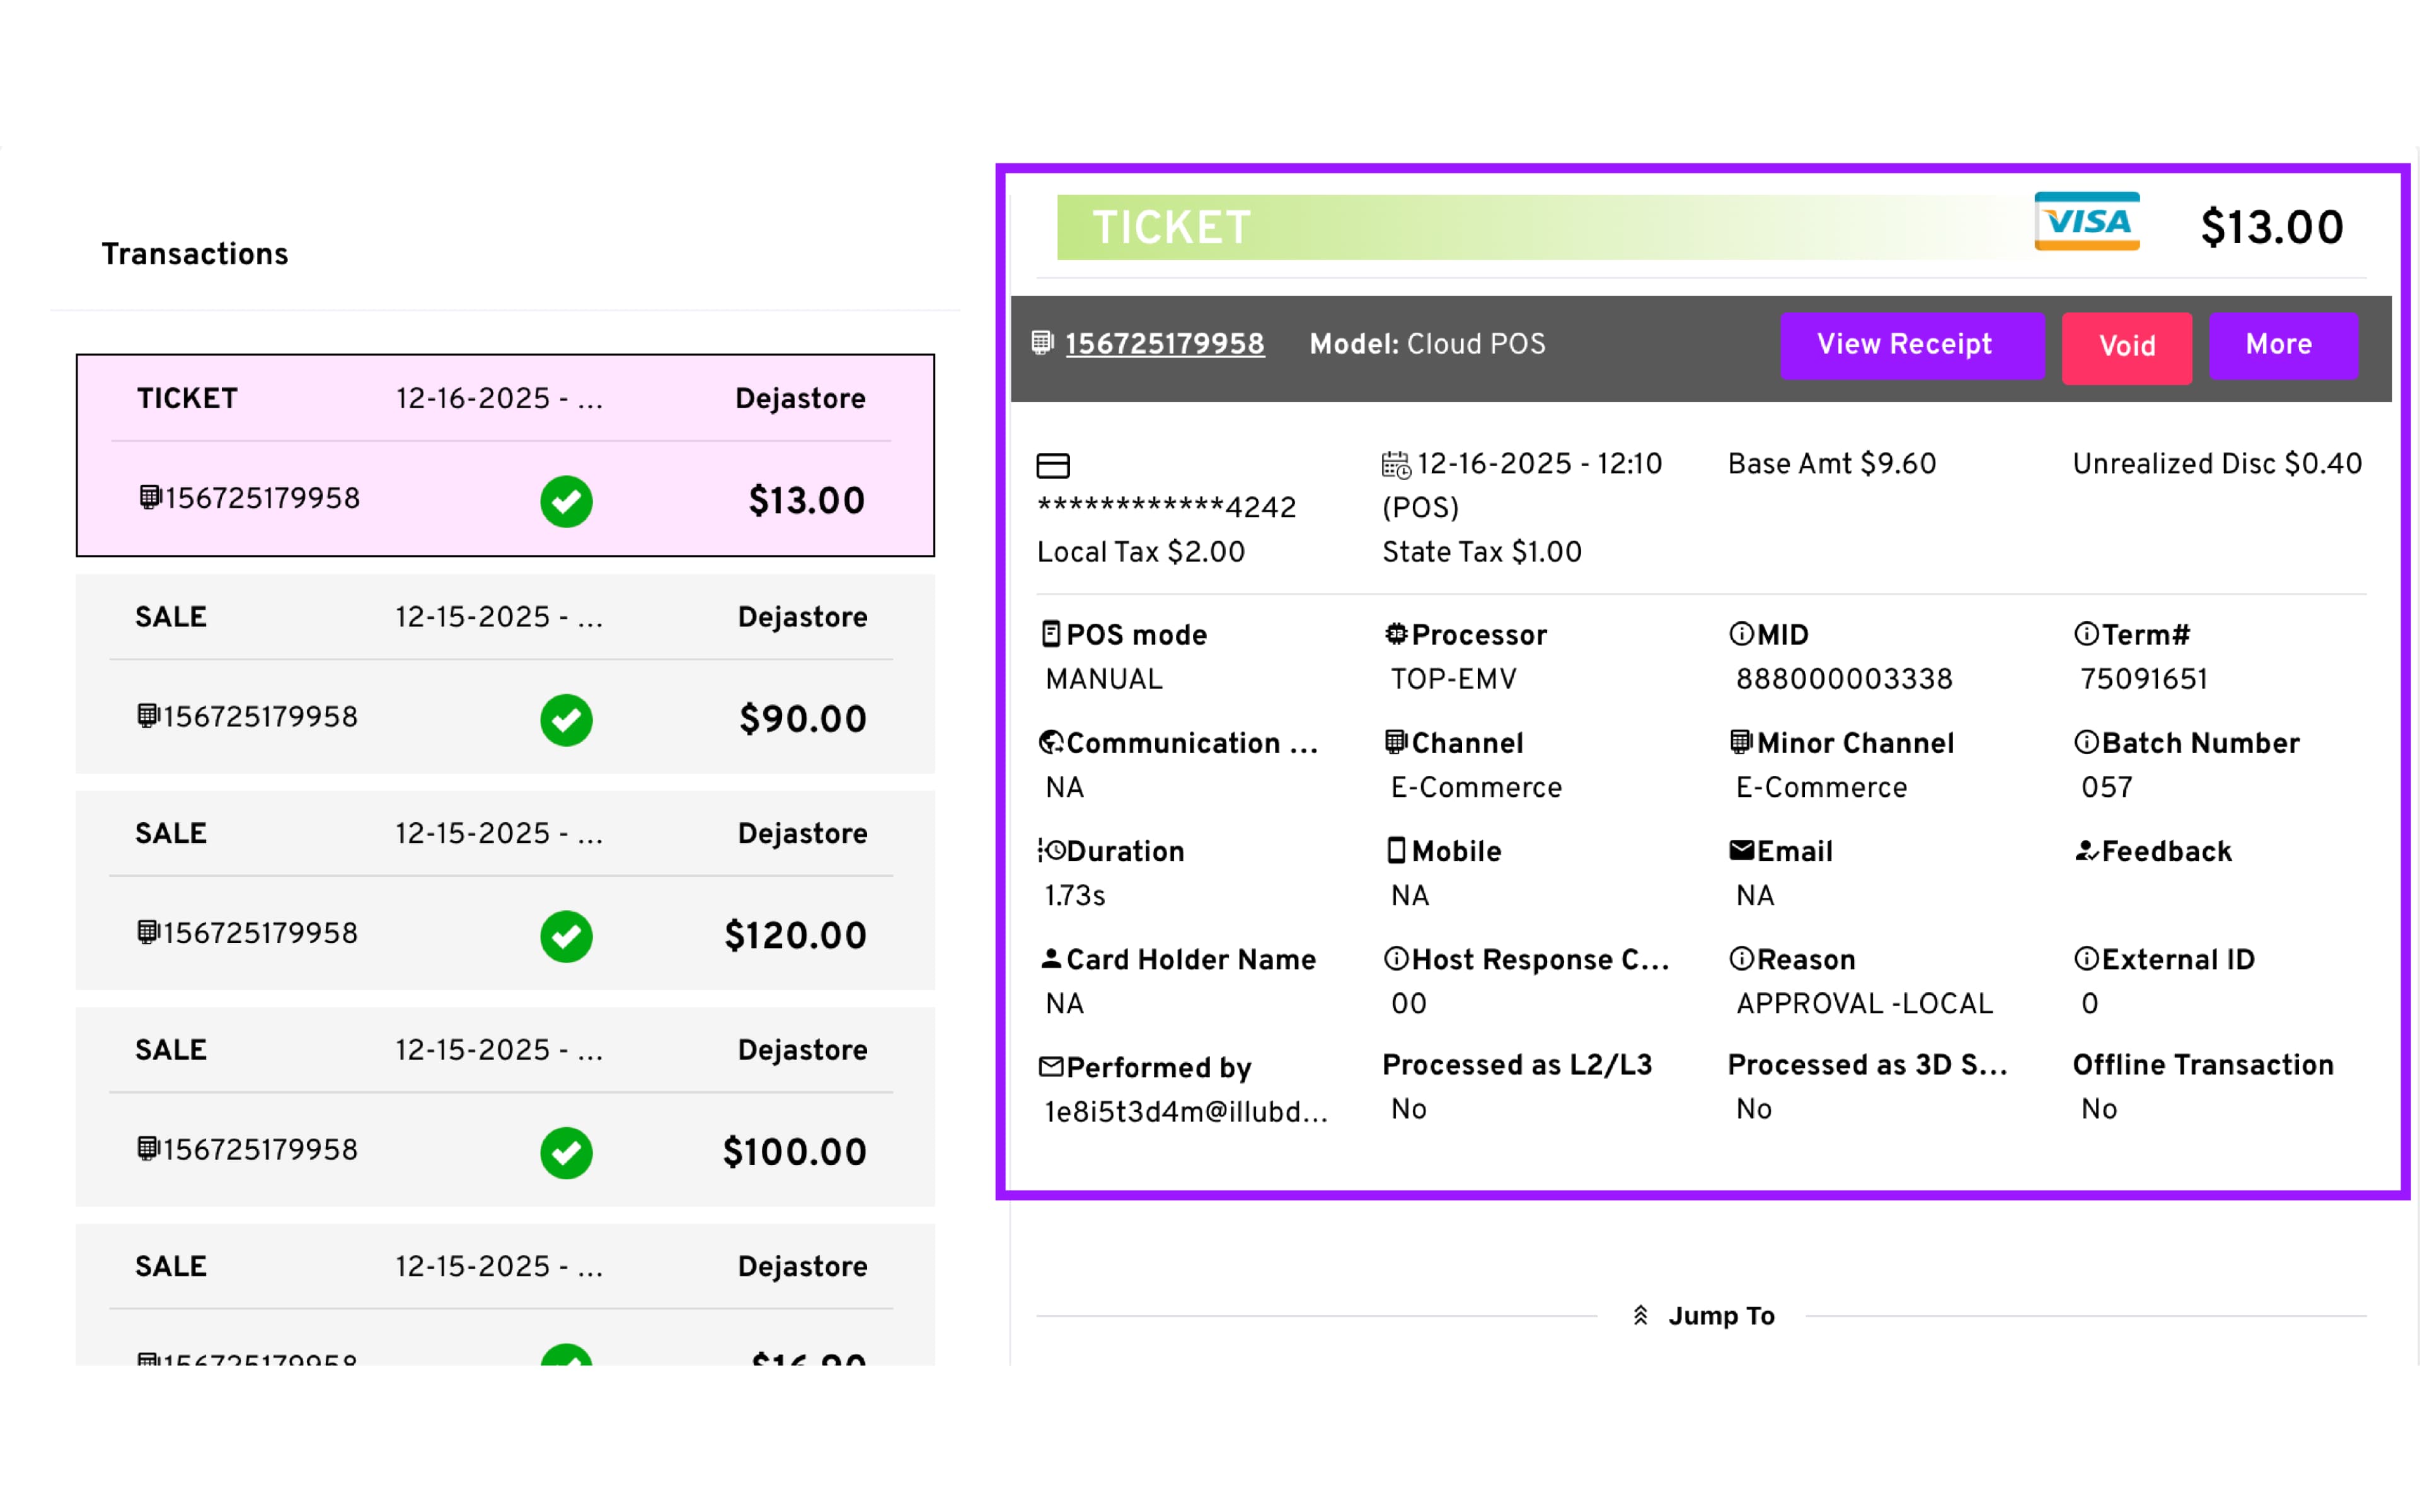2420x1512 pixels.
Task: Click the Visa card logo icon
Action: (2086, 221)
